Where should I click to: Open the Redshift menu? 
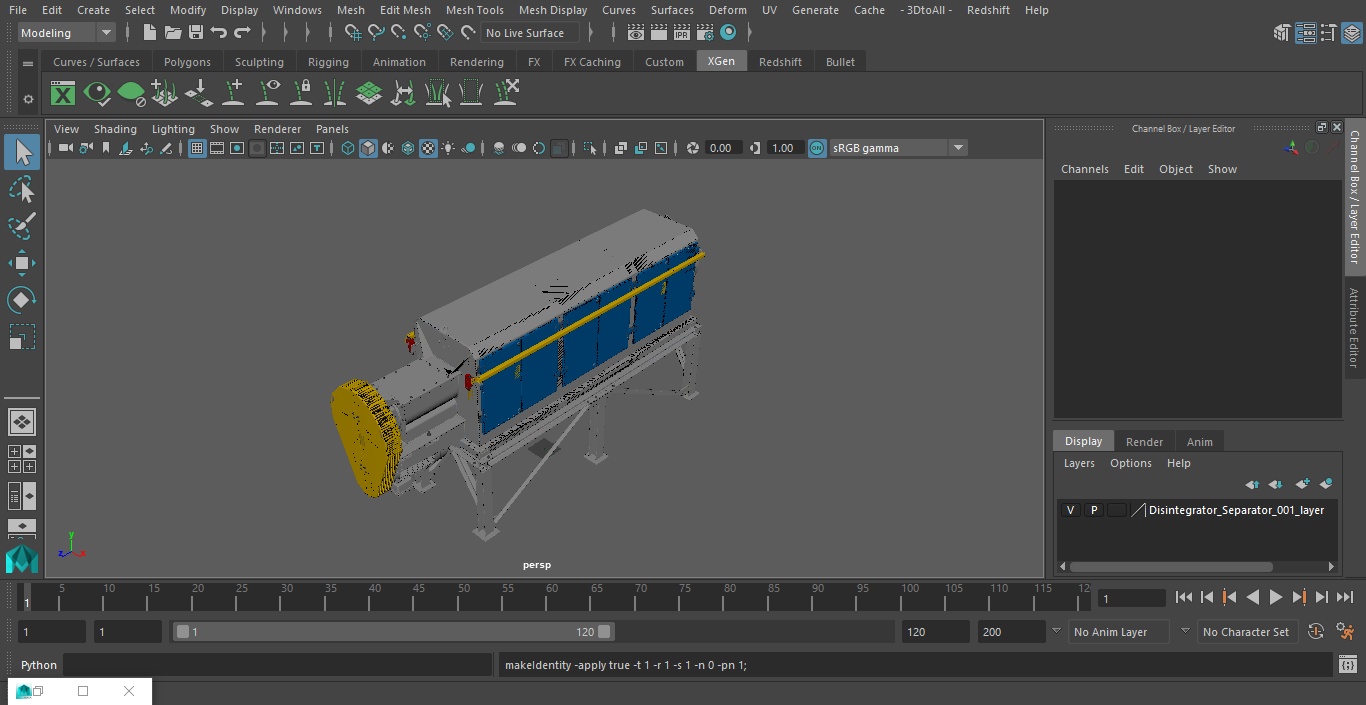pyautogui.click(x=988, y=10)
